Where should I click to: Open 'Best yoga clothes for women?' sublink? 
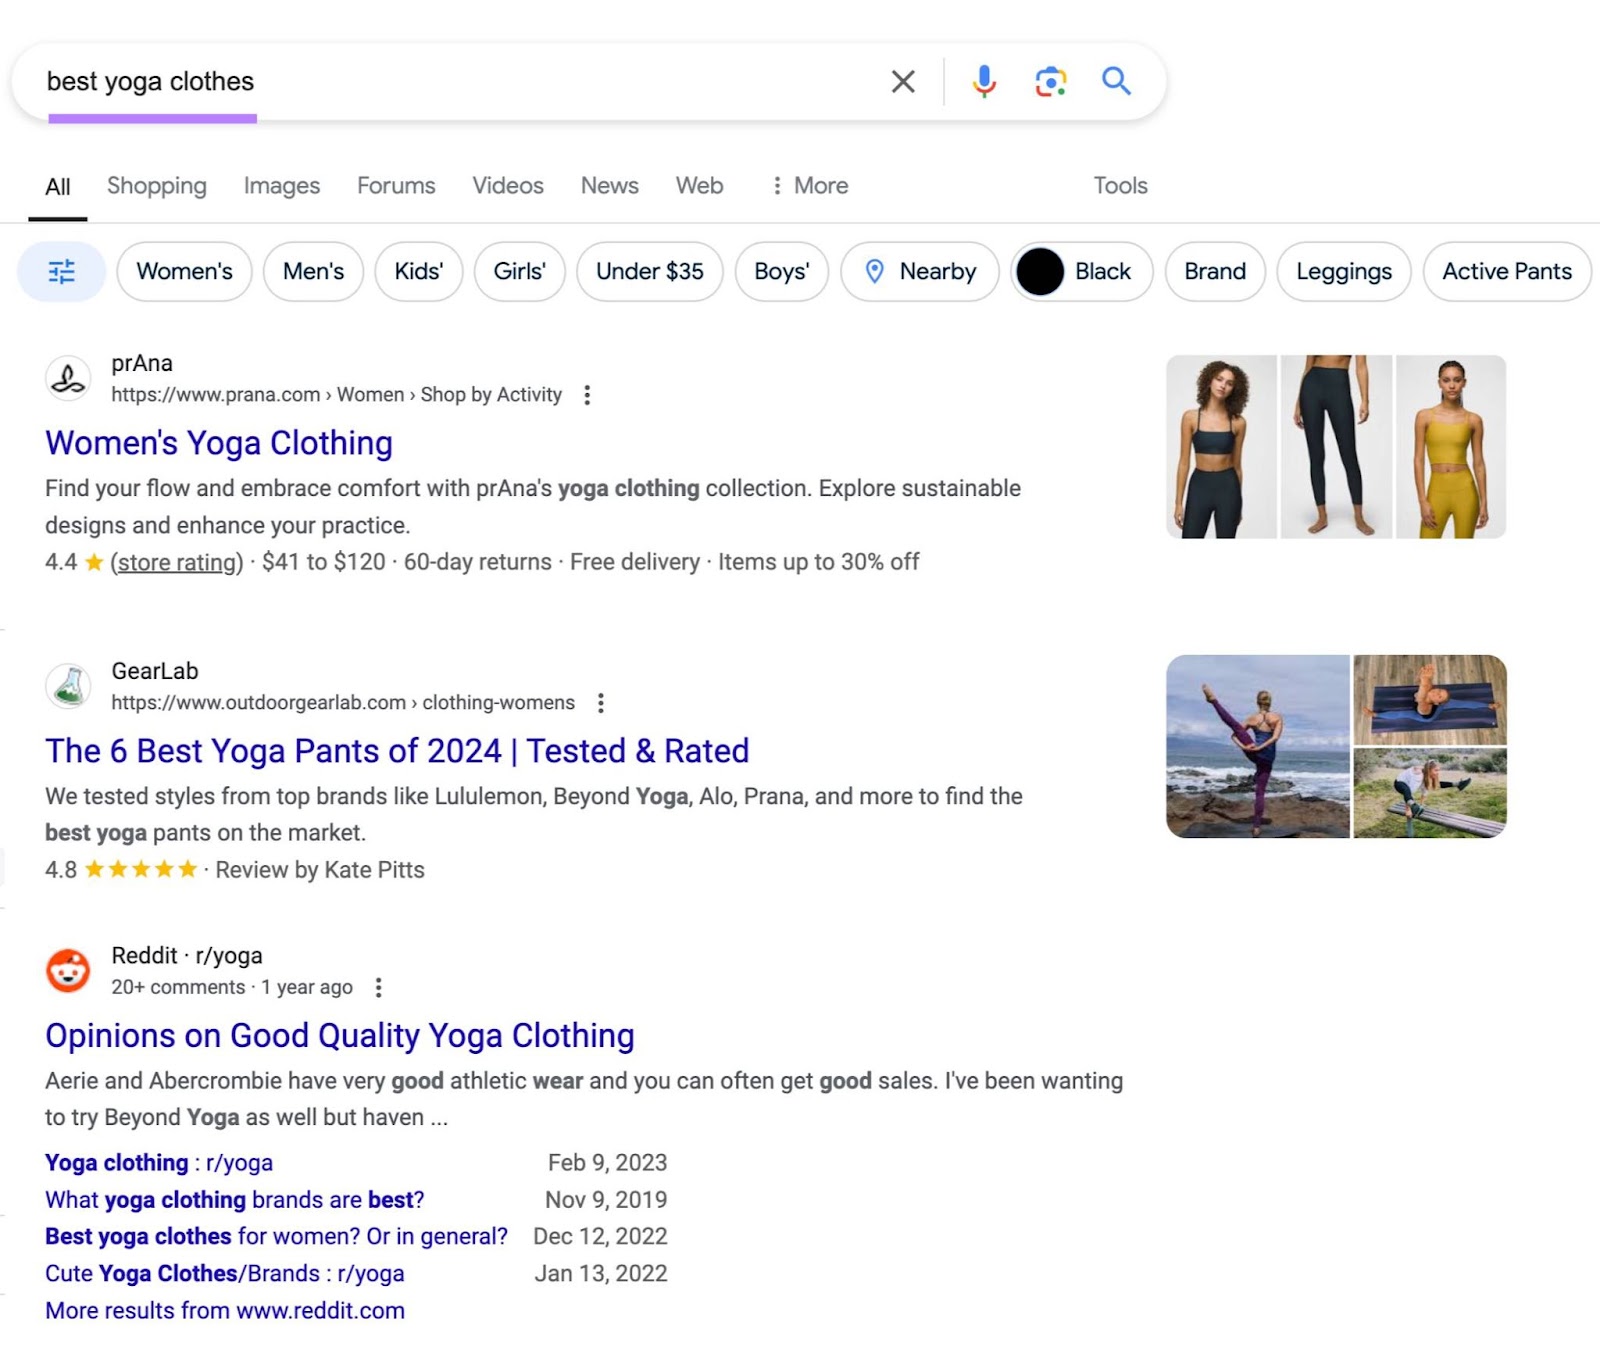click(276, 1237)
